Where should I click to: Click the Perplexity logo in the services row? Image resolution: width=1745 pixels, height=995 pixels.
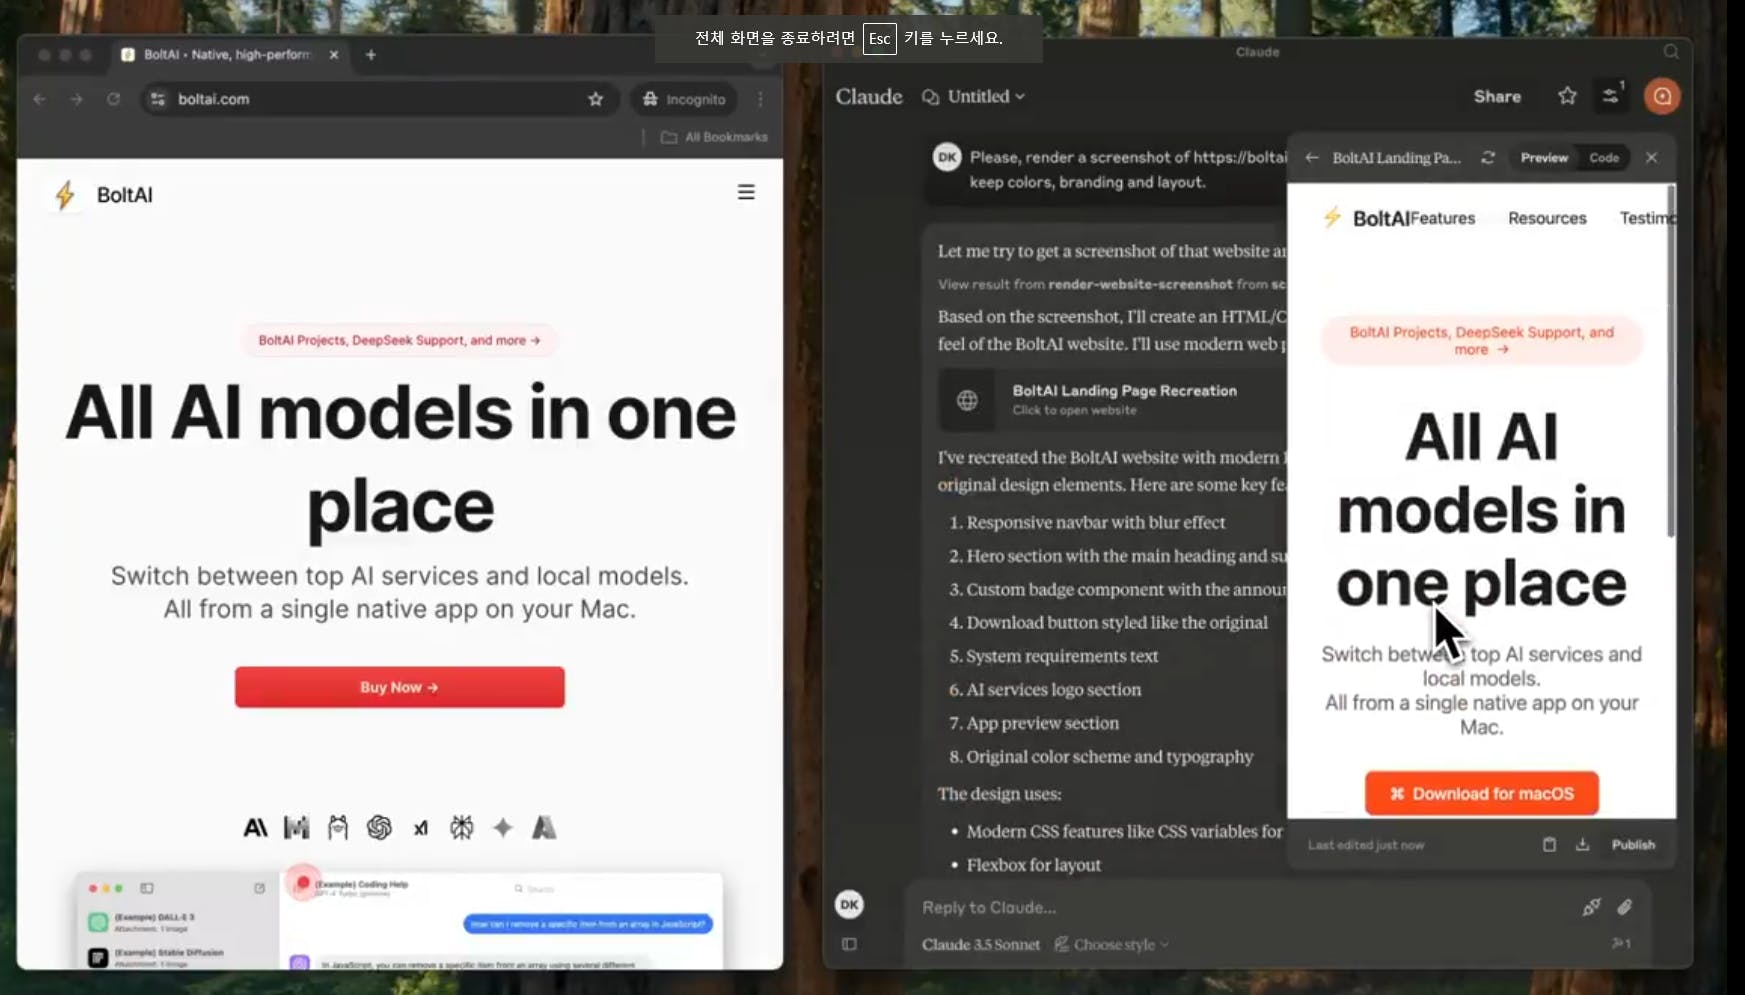[x=461, y=828]
